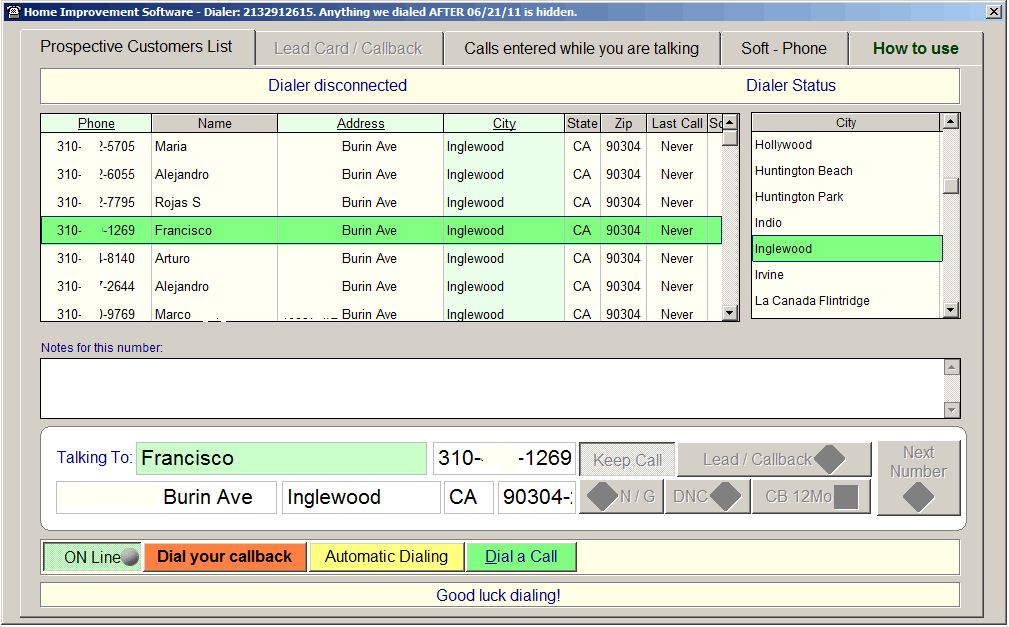
Task: Select the Marco customer row
Action: click(381, 314)
